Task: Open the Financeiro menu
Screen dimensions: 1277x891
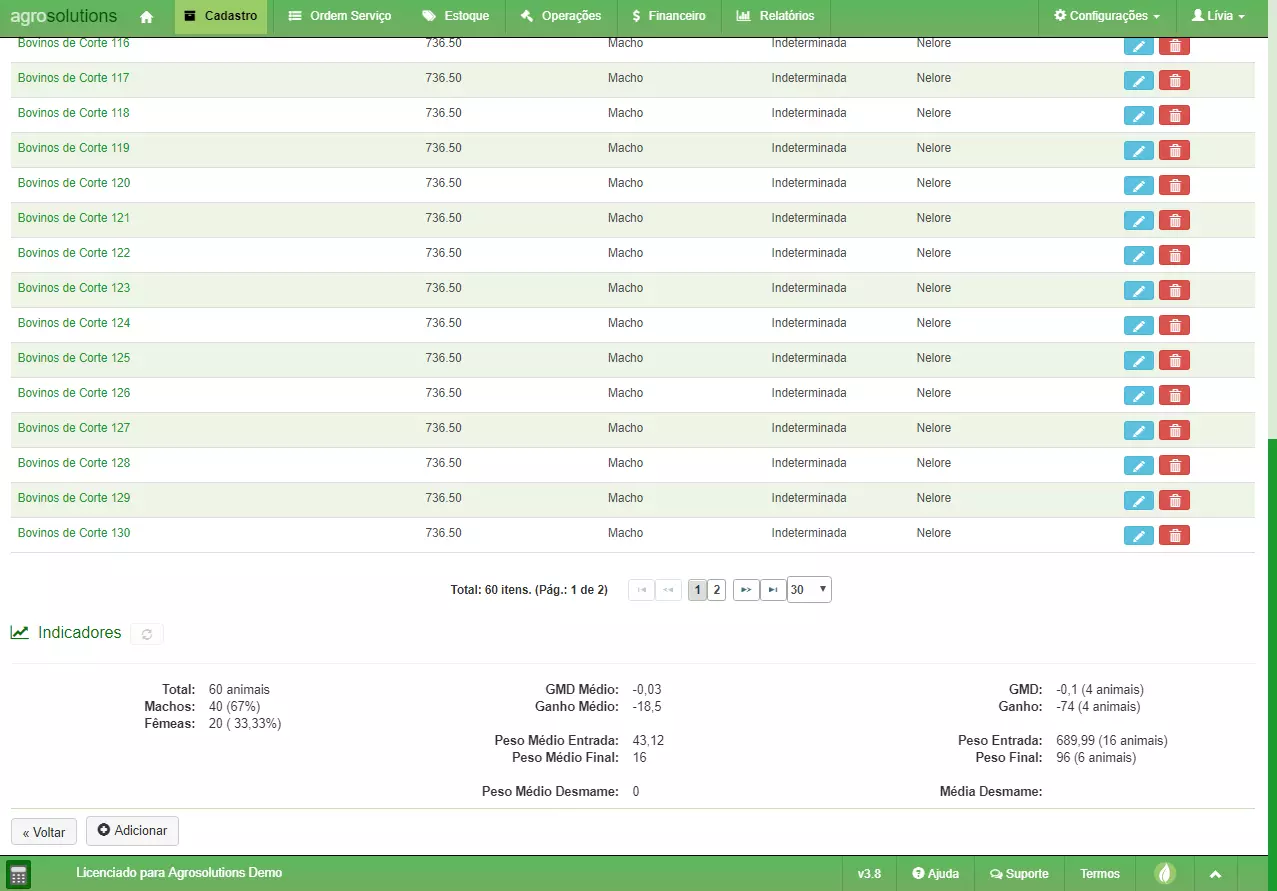Action: (668, 17)
